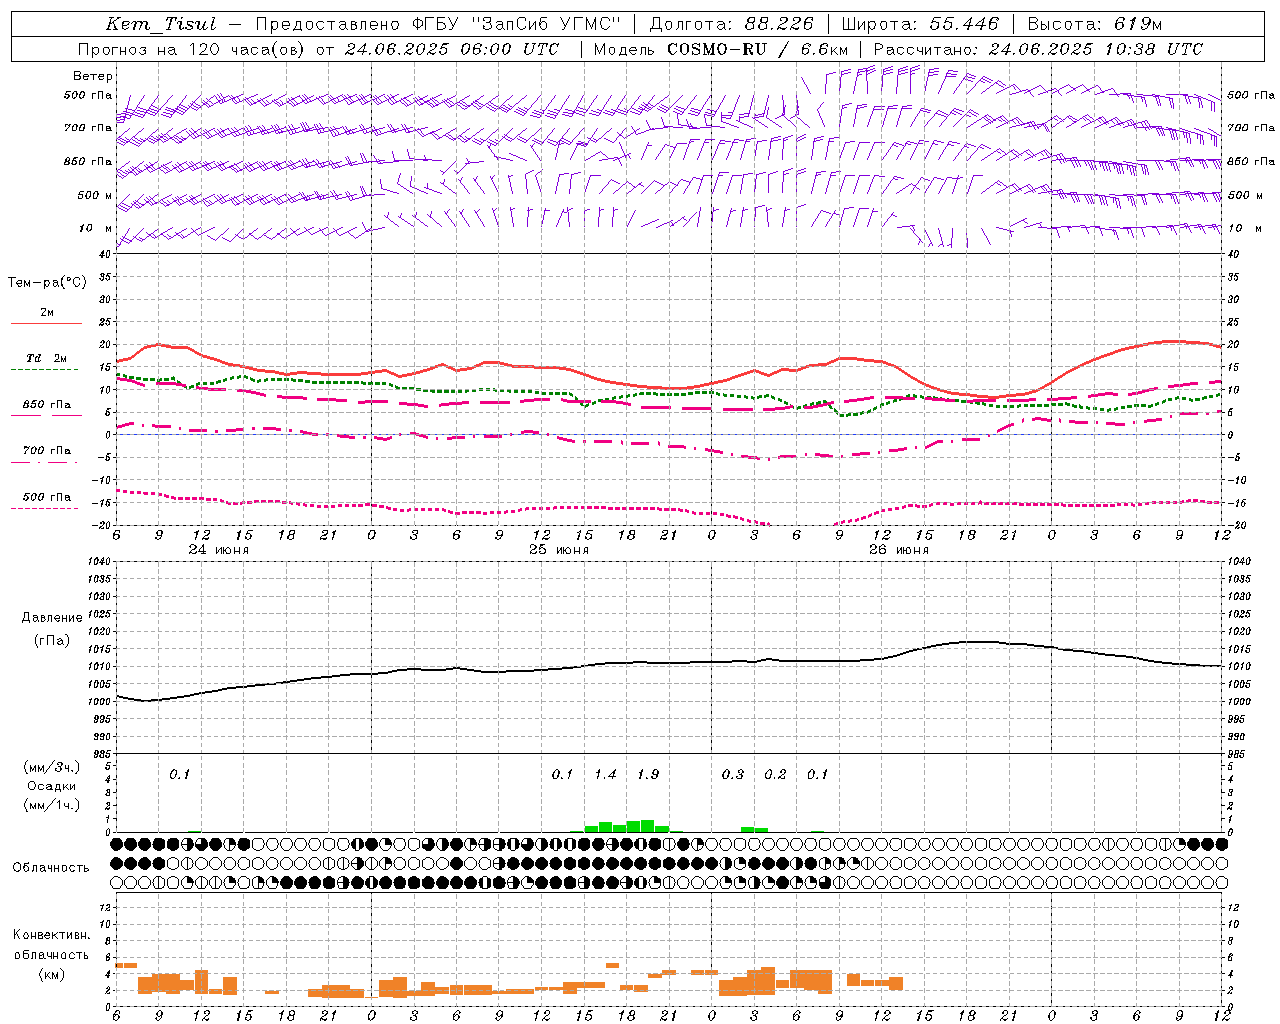
Task: Click the '2м' temperature legend entry
Action: coord(47,313)
